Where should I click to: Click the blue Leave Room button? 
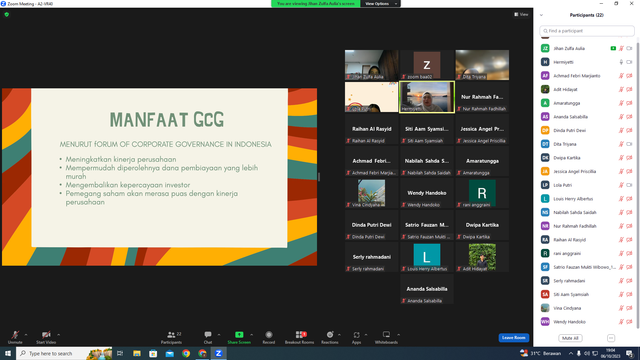point(513,338)
